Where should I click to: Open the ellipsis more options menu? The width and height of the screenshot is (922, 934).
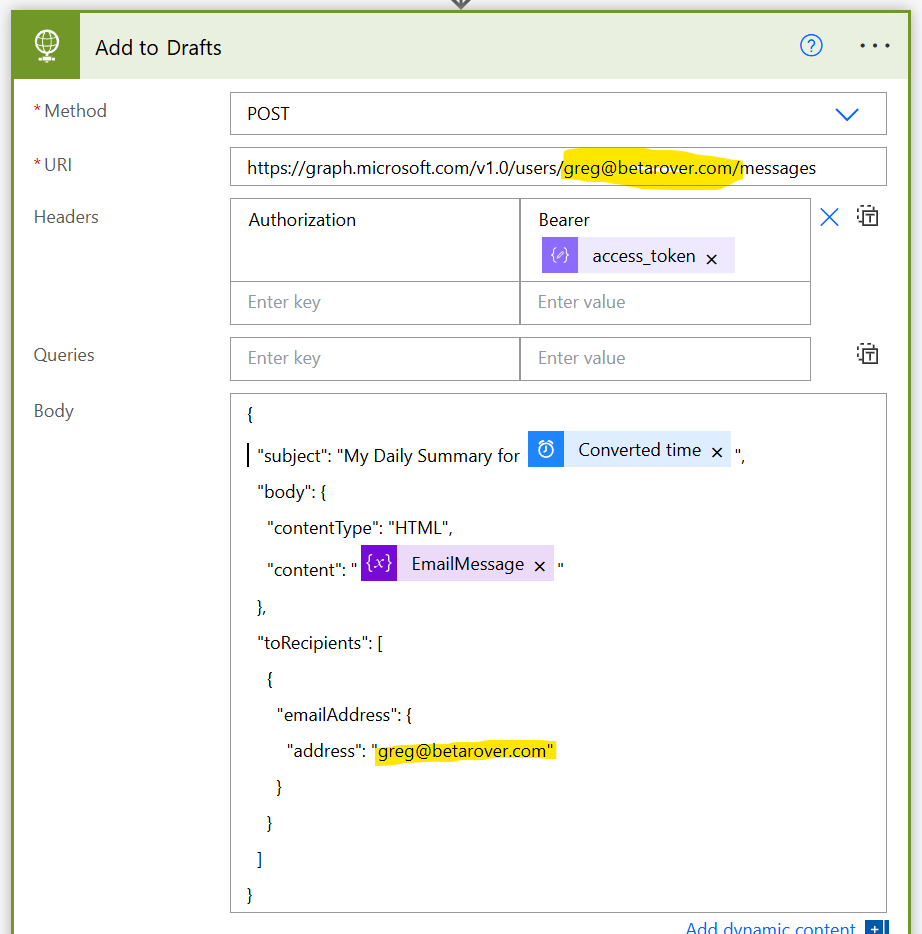(874, 46)
